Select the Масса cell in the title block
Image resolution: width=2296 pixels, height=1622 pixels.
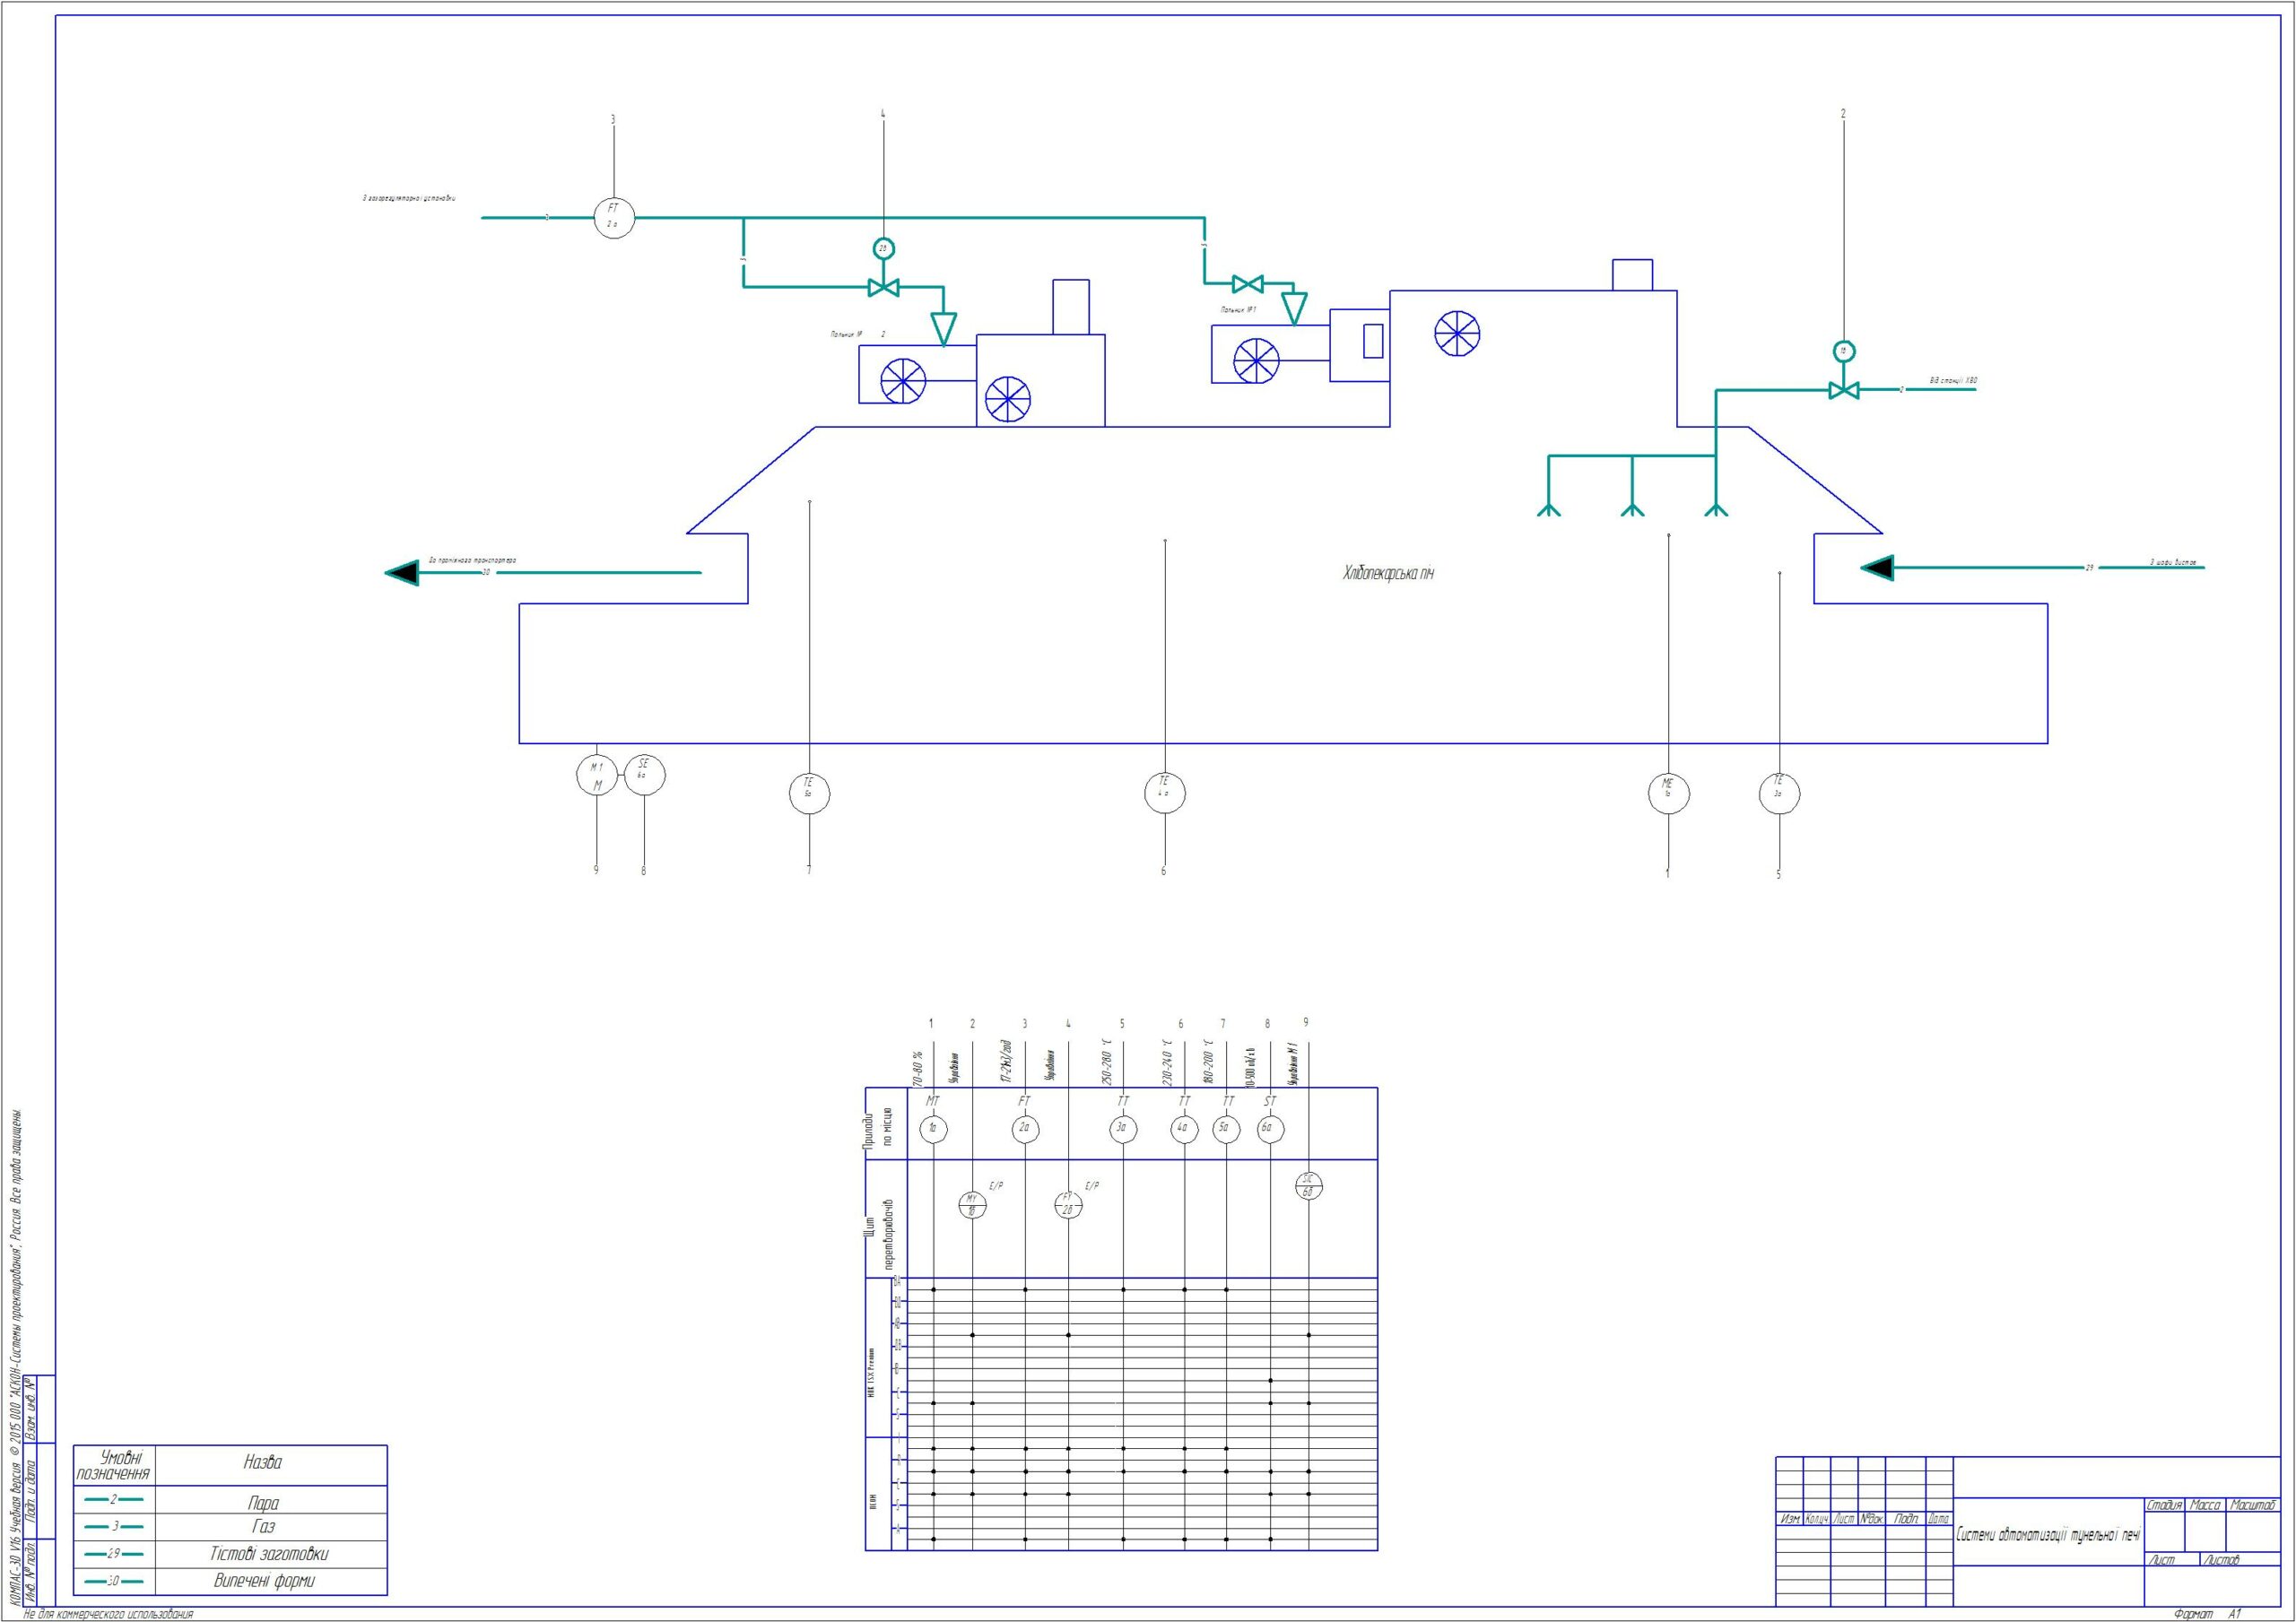2205,1505
